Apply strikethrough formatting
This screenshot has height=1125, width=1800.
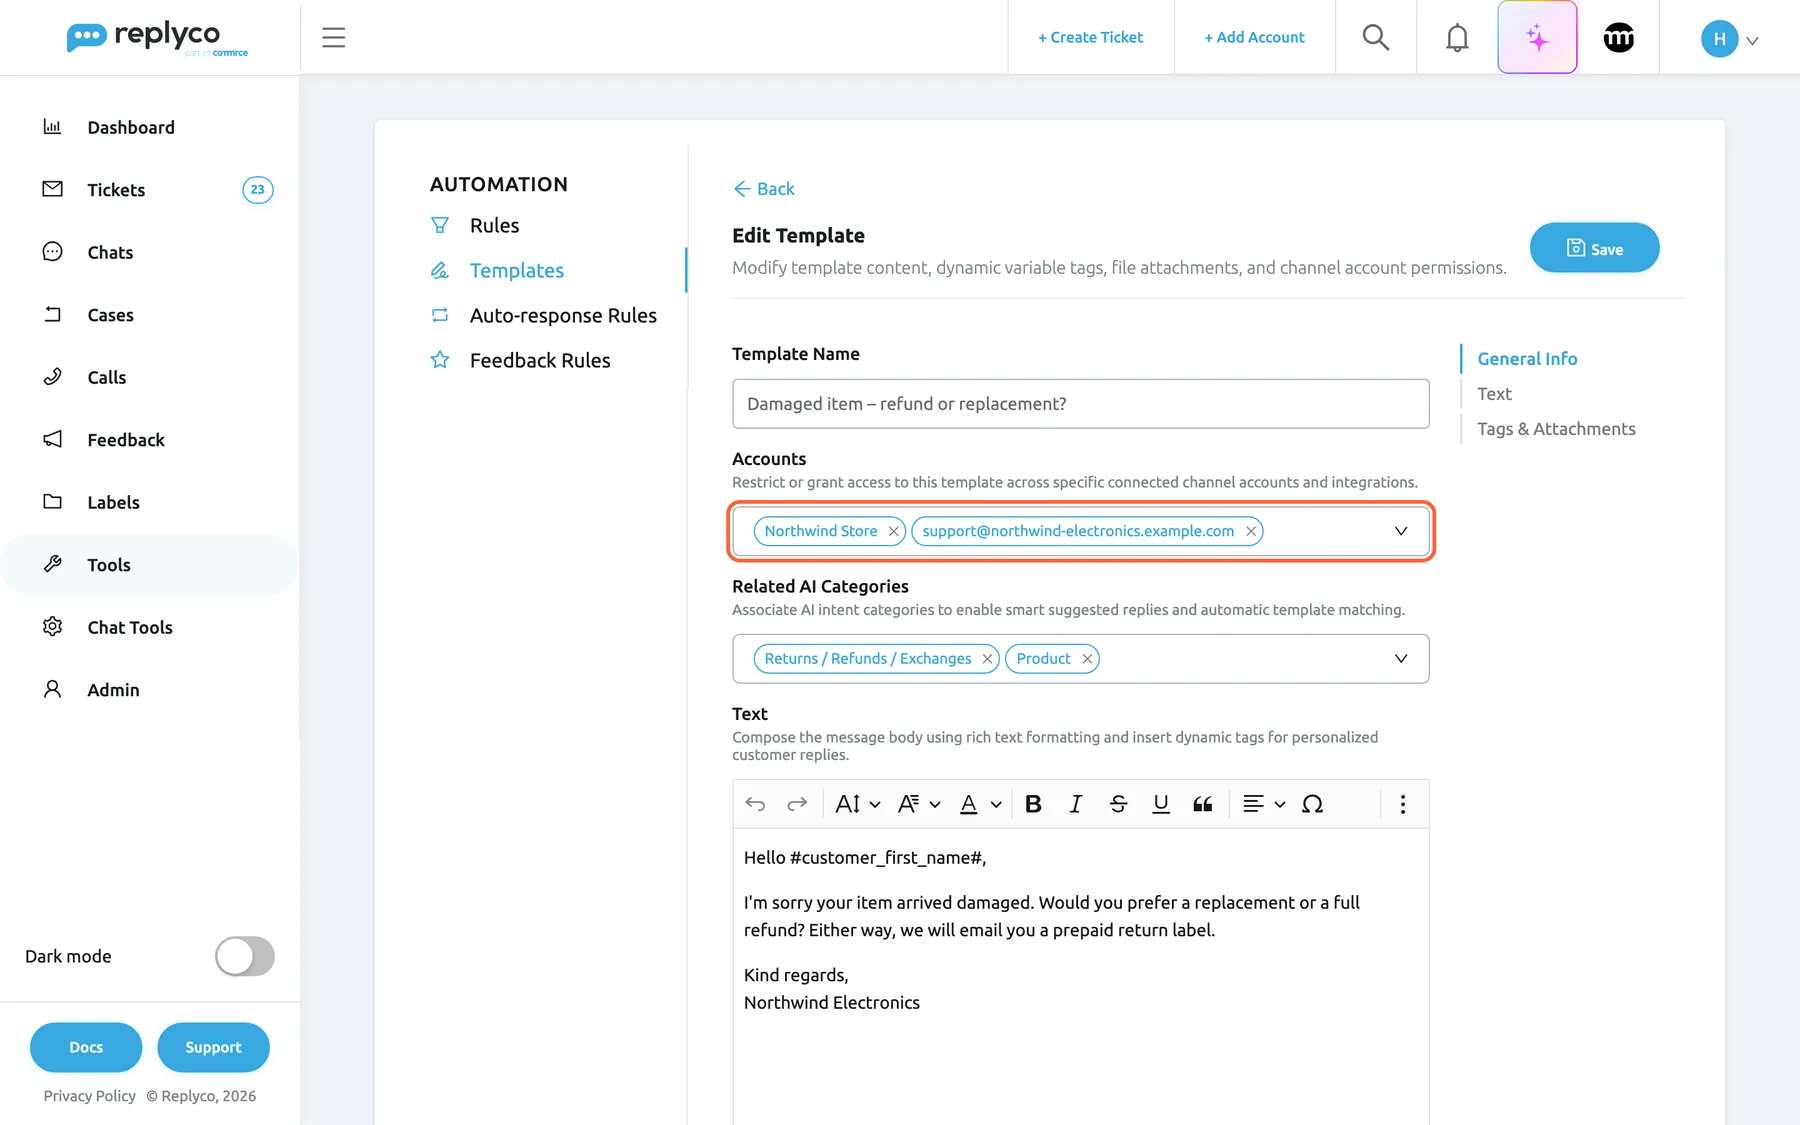tap(1118, 804)
